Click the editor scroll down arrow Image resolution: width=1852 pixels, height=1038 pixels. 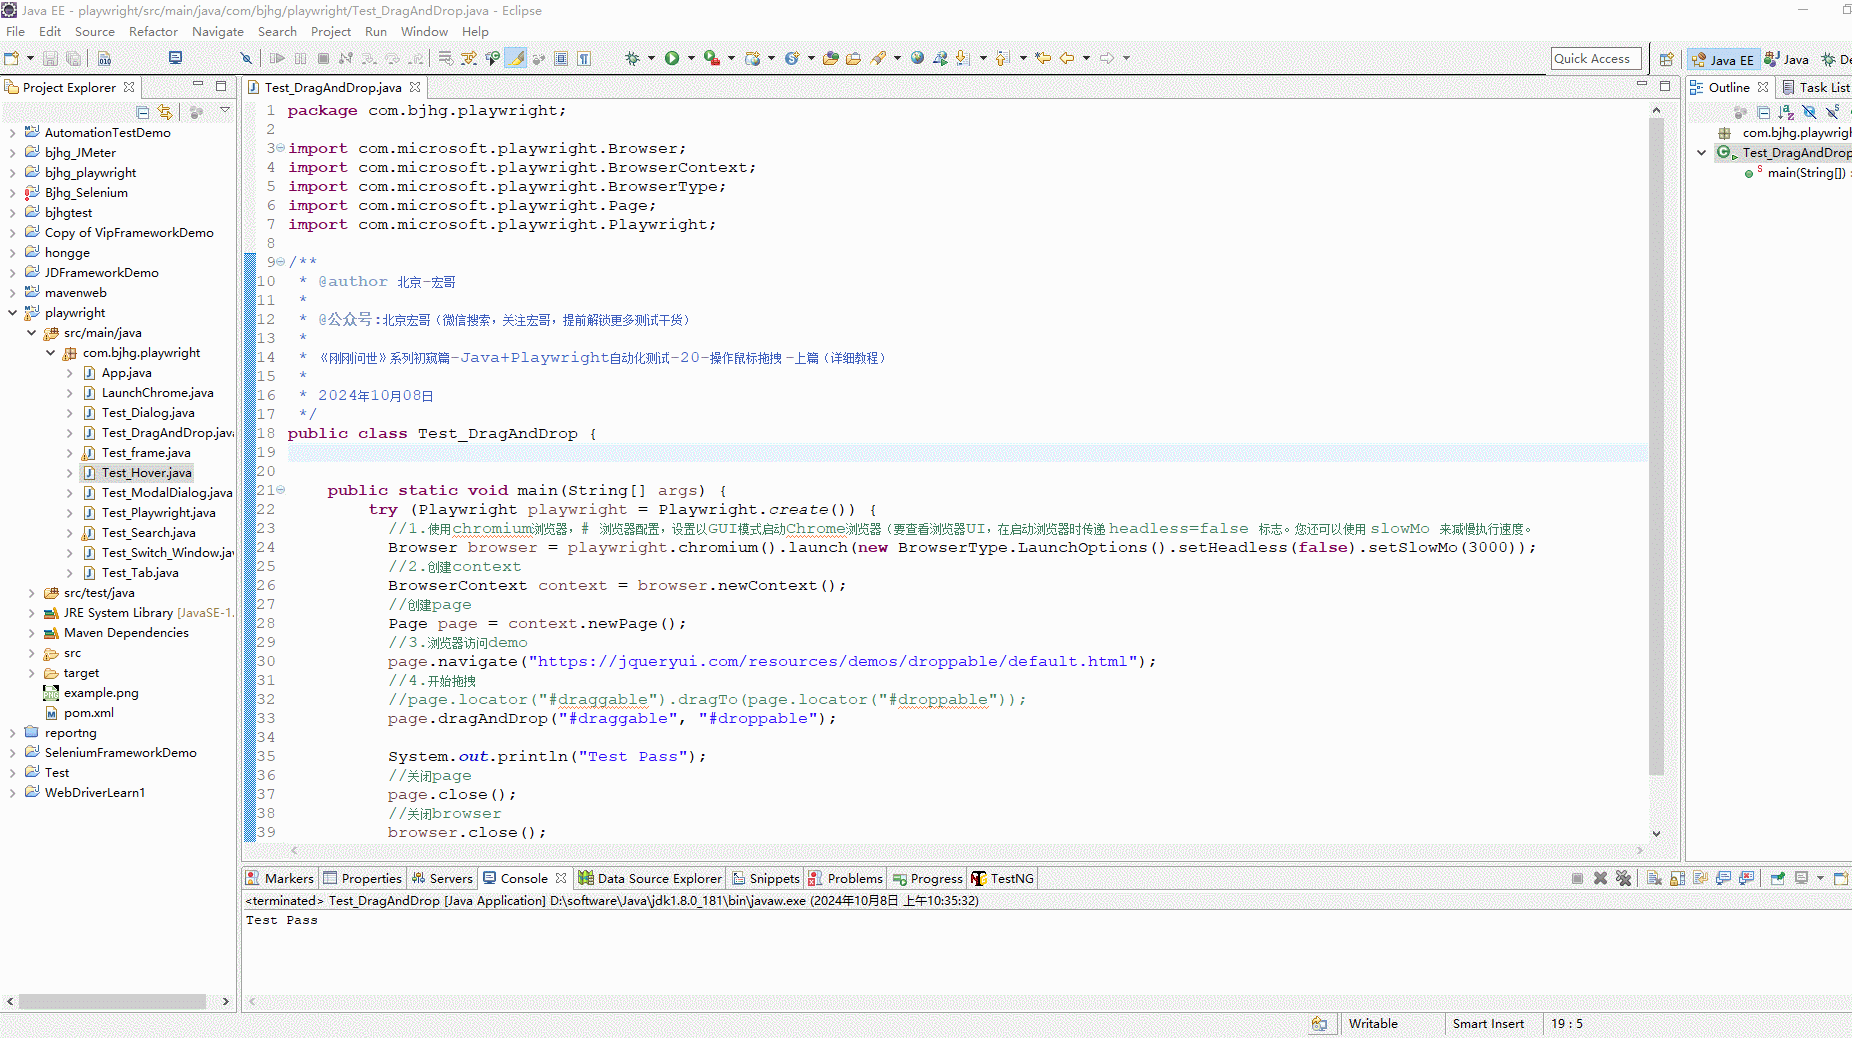tap(1656, 834)
